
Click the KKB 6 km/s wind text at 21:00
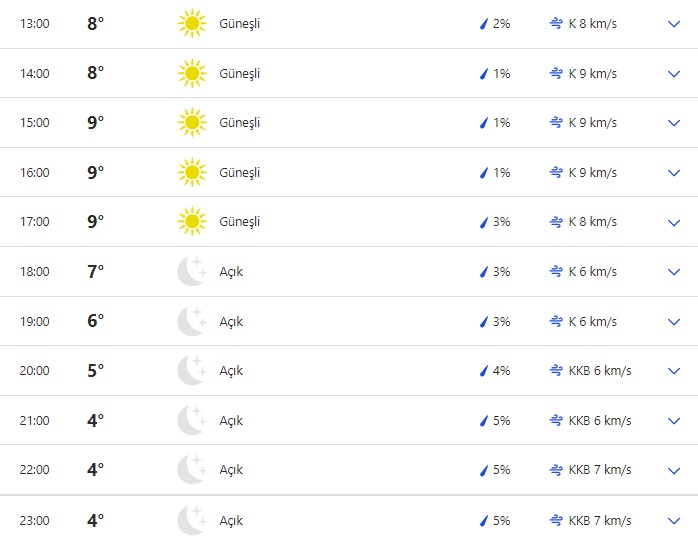tap(600, 421)
